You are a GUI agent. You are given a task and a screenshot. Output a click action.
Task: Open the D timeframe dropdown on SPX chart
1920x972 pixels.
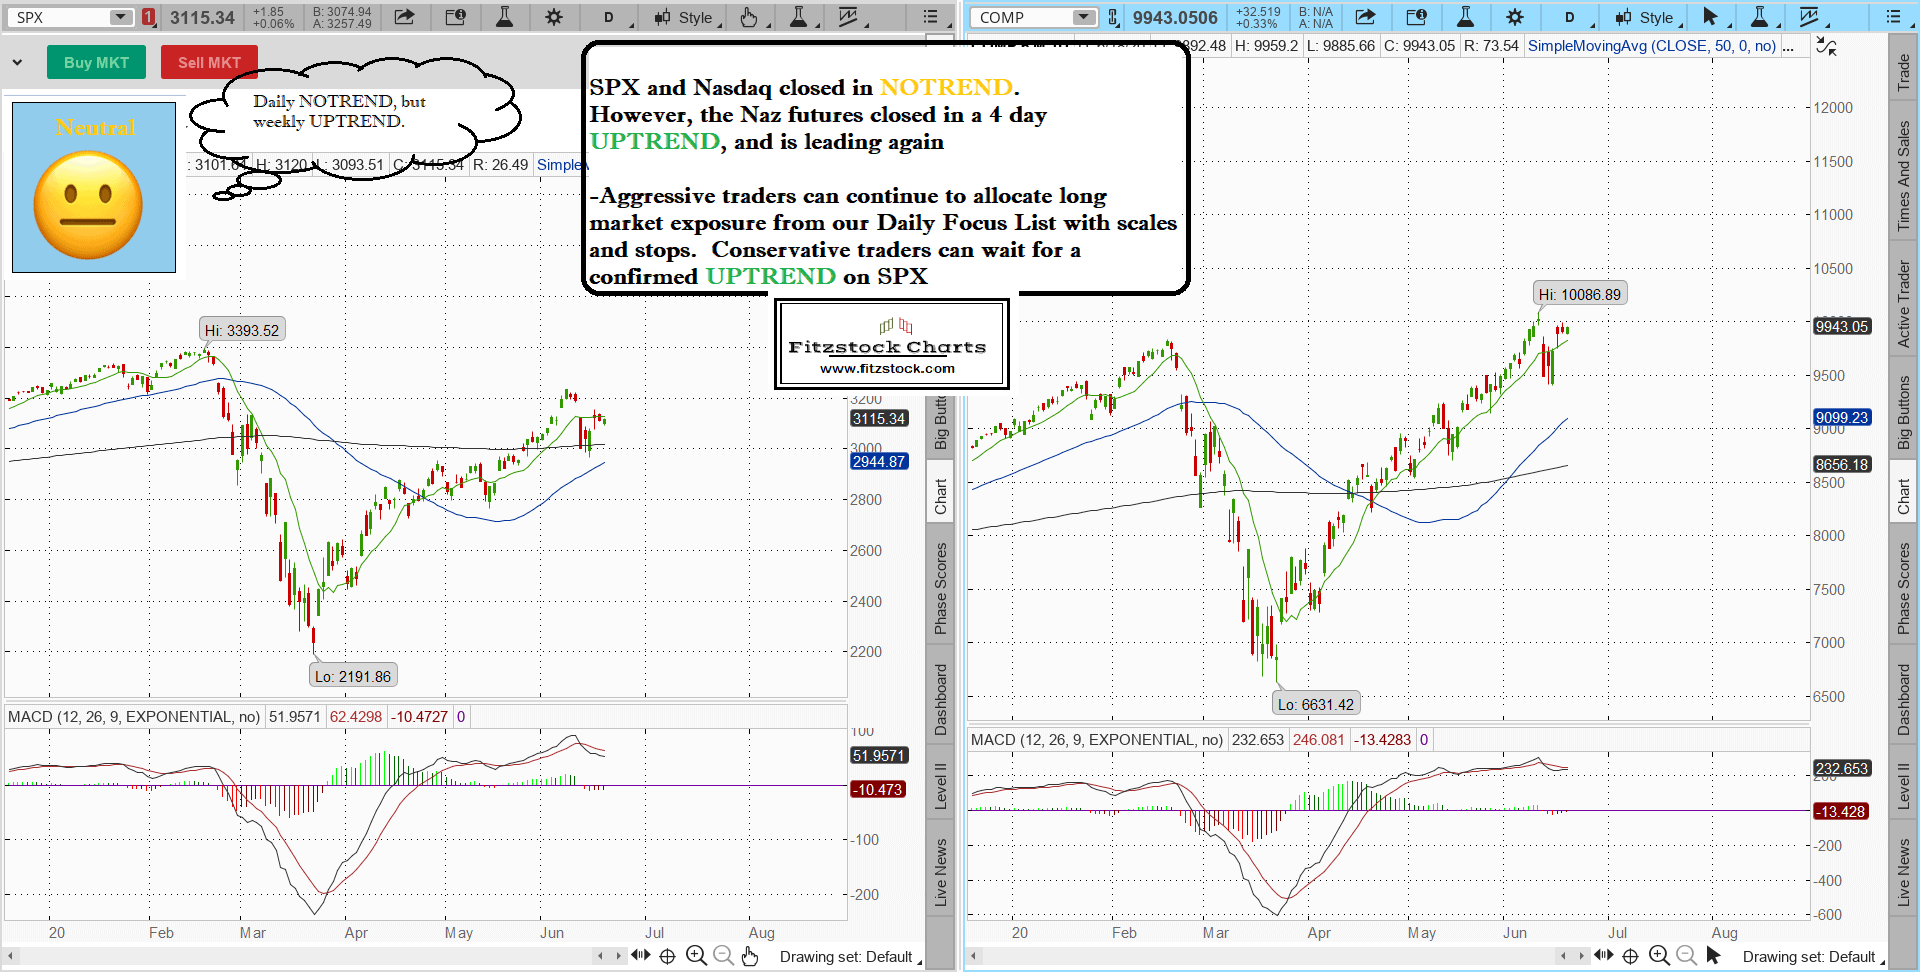pyautogui.click(x=610, y=17)
